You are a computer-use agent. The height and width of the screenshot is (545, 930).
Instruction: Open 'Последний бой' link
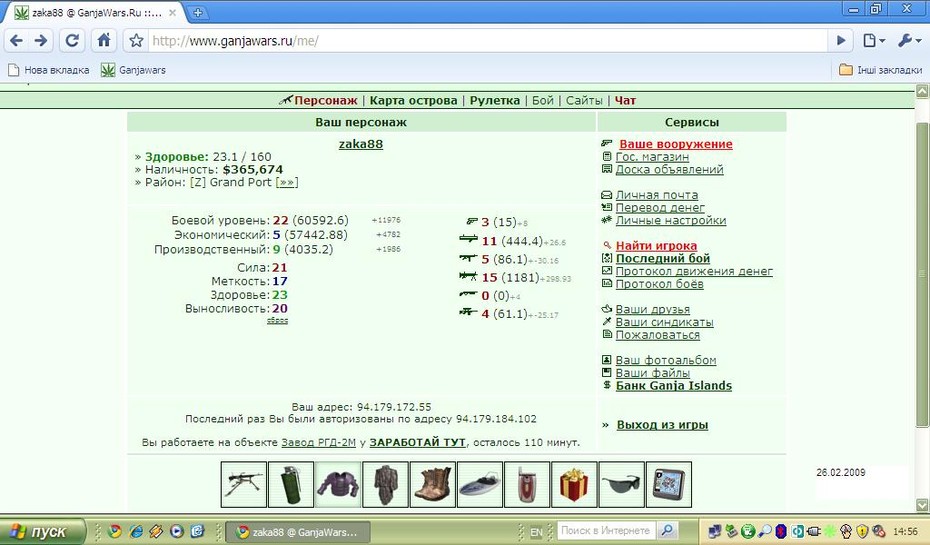[663, 258]
